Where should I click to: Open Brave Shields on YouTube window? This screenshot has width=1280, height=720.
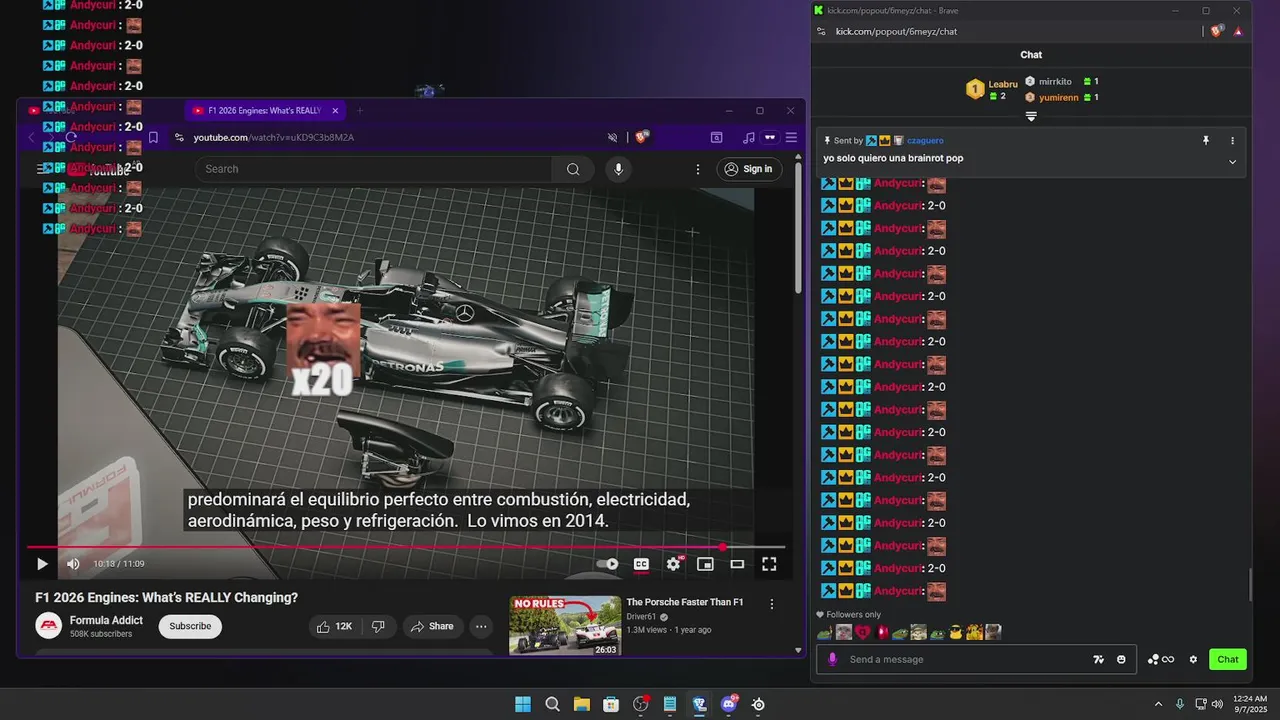click(x=642, y=137)
